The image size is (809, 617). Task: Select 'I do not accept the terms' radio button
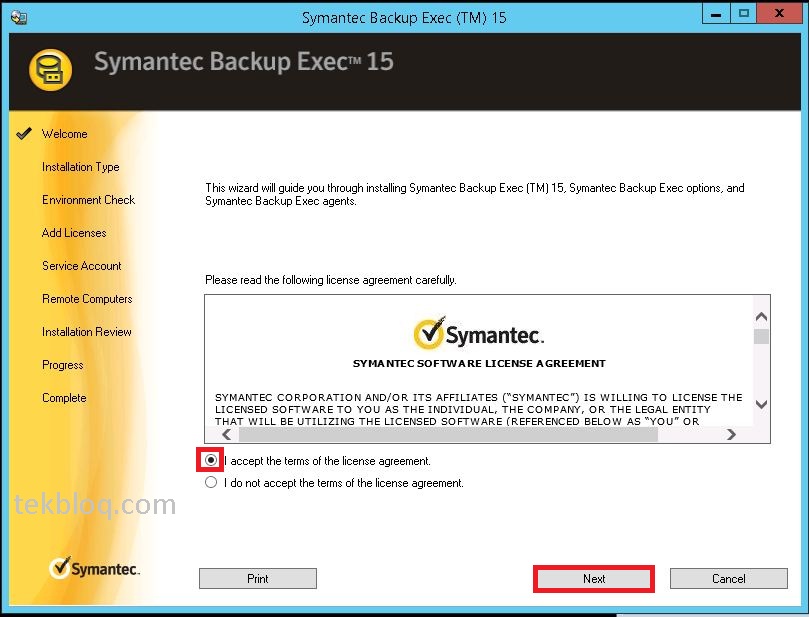click(211, 482)
